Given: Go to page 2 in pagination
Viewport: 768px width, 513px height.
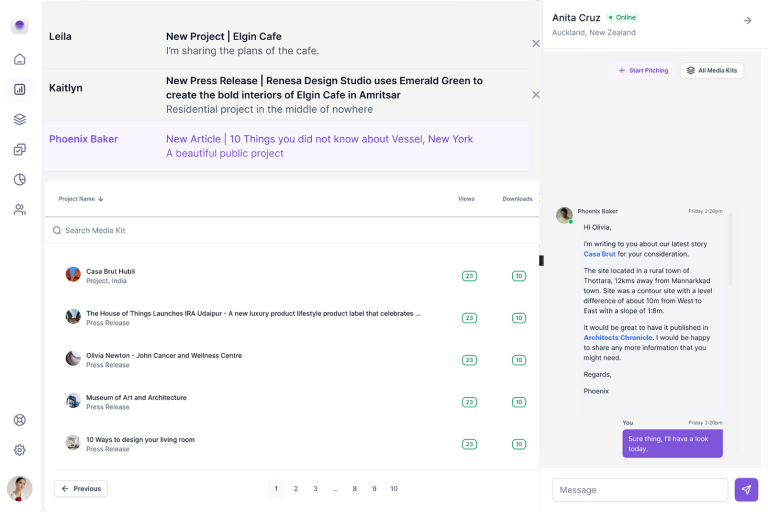Looking at the screenshot, I should (x=295, y=489).
